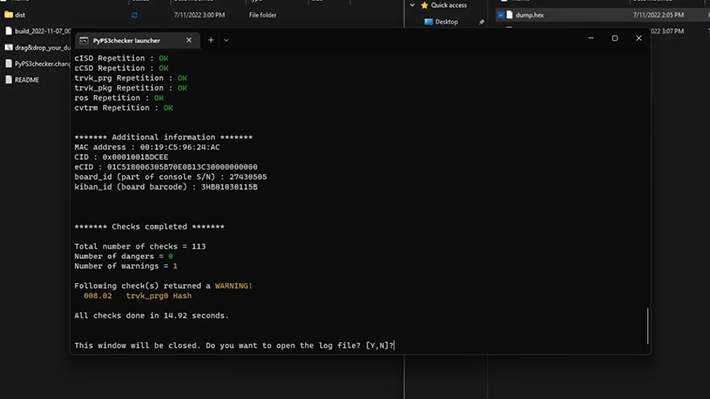The image size is (710, 399).
Task: Click the dump.hex file icon
Action: (x=510, y=15)
